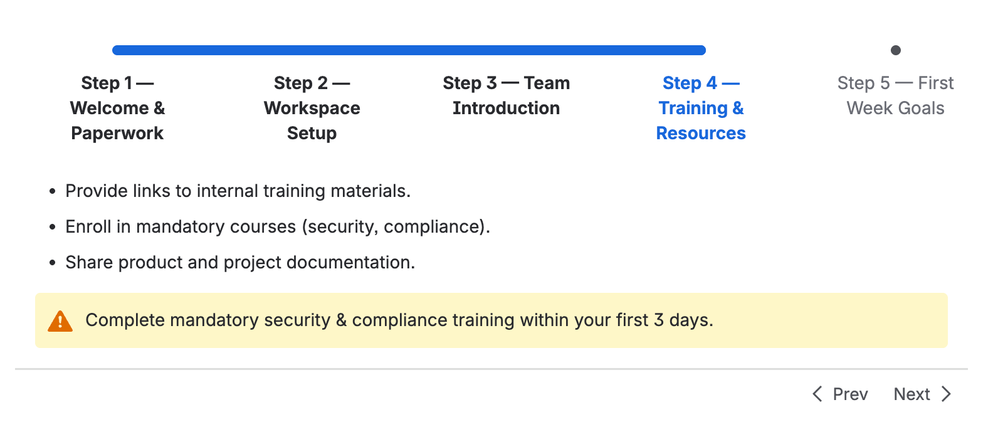
Task: Click the progress bar above Step 3 label
Action: click(506, 50)
